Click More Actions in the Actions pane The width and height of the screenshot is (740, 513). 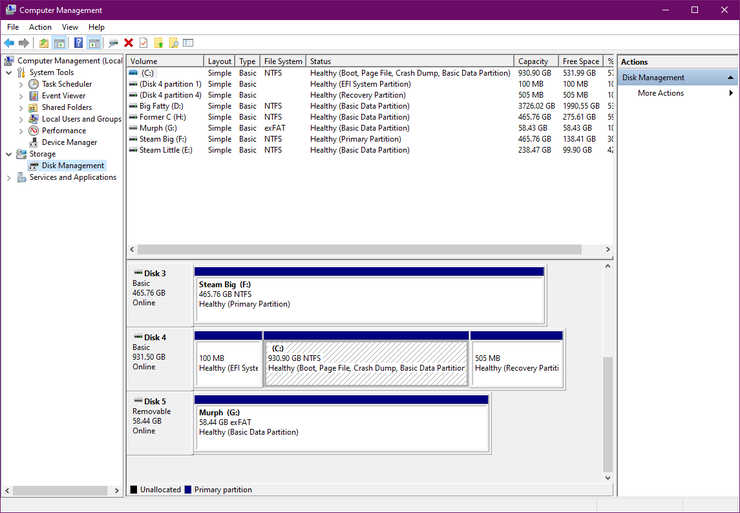pos(661,93)
